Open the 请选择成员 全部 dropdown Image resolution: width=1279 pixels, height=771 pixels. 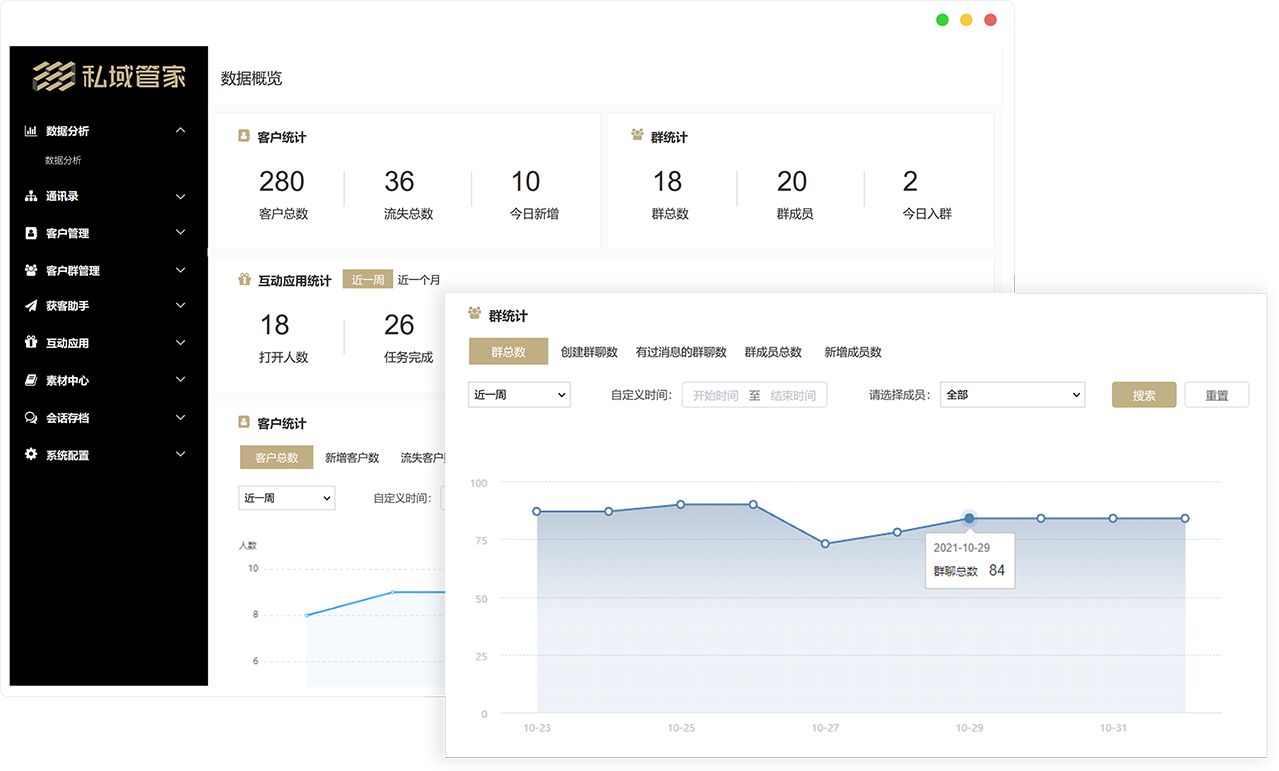(x=1012, y=395)
